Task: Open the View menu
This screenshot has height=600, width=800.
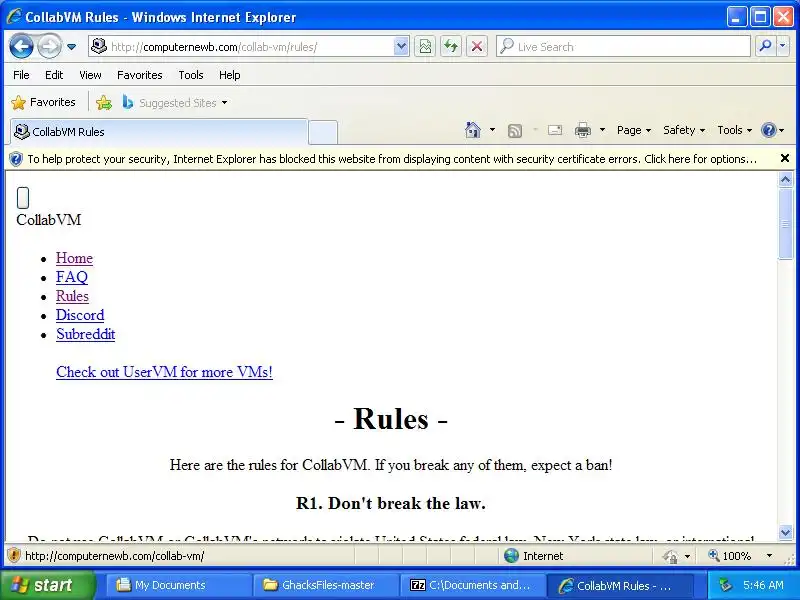Action: 90,75
